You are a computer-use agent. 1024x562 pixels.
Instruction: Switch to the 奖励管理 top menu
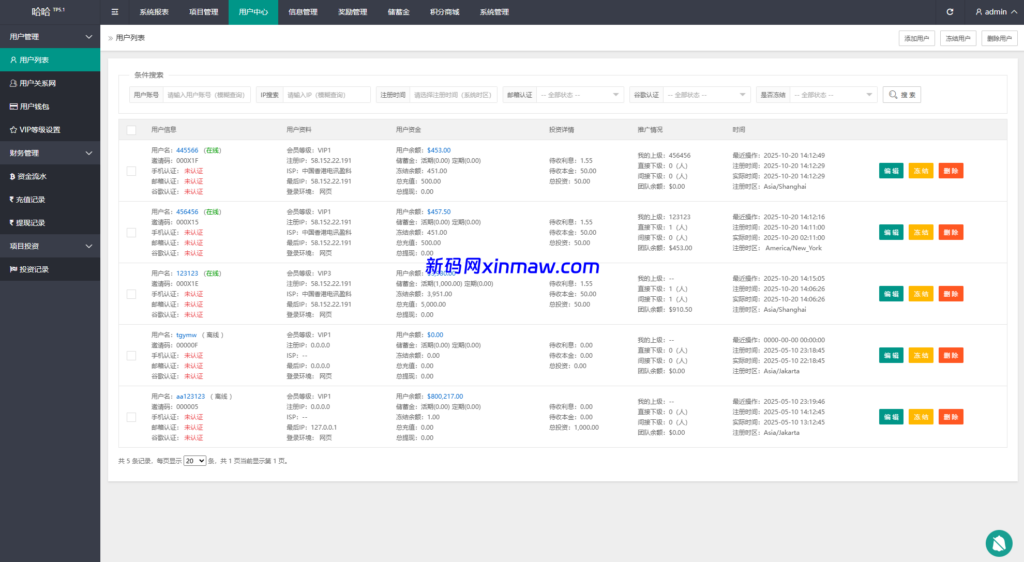point(352,12)
